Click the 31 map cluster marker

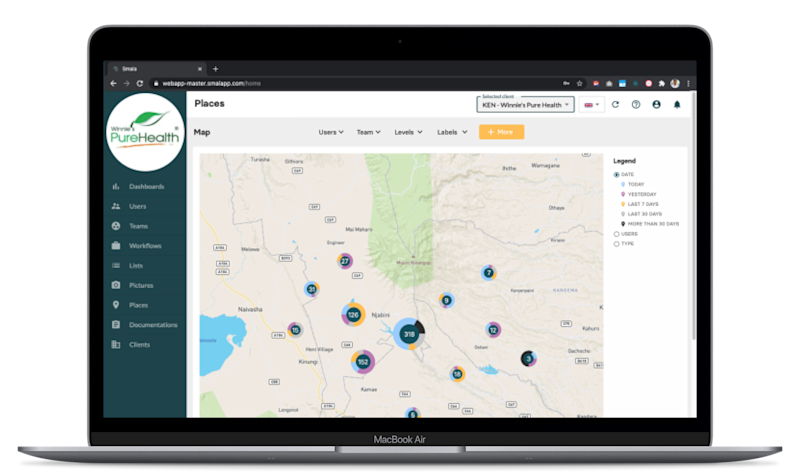click(x=312, y=289)
